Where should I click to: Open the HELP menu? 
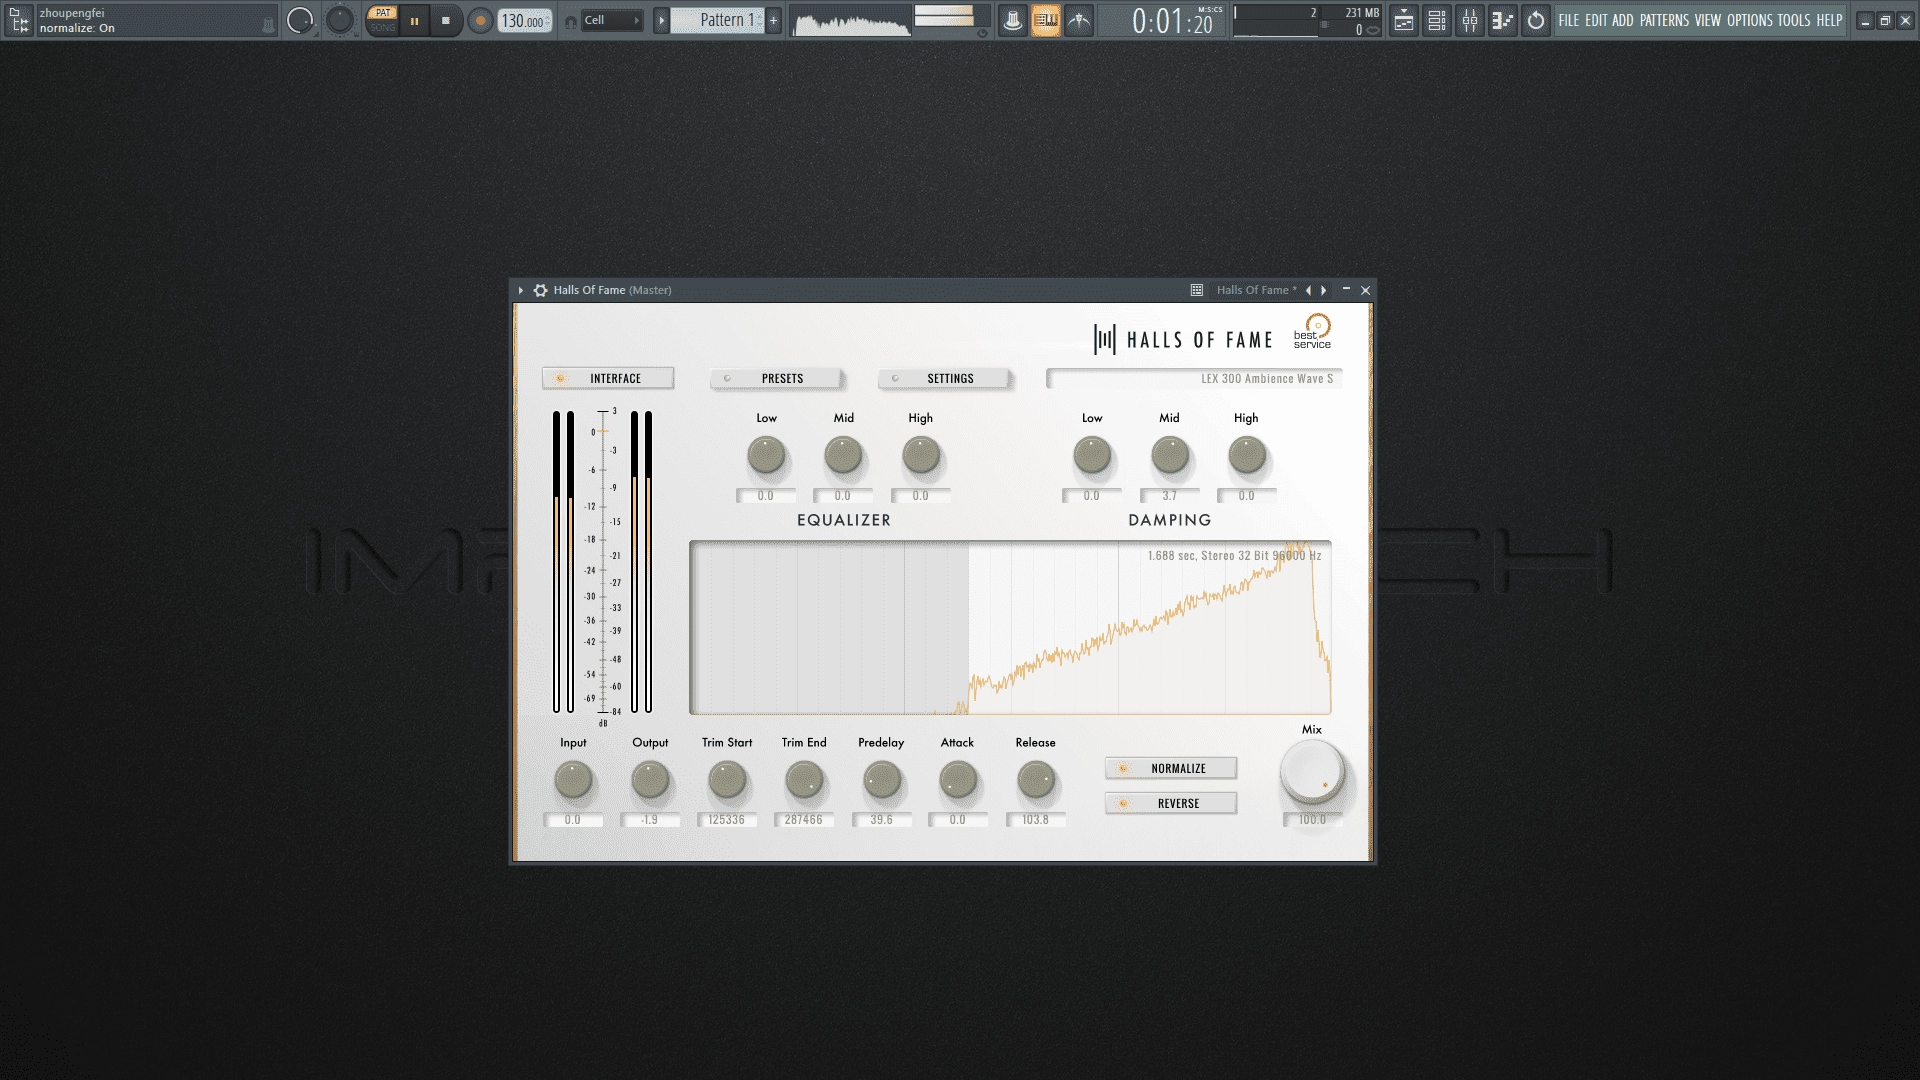pyautogui.click(x=1830, y=20)
